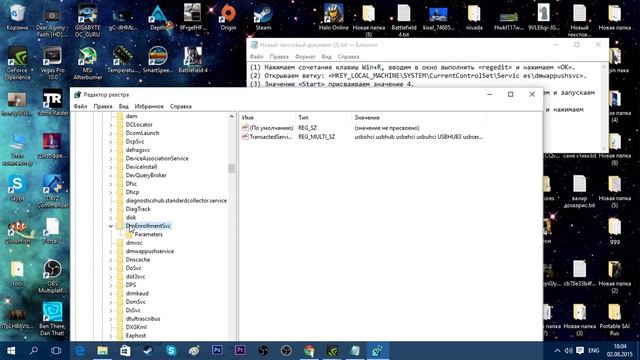The image size is (640, 360).
Task: Open Вид menu in Registry Editor
Action: tap(124, 106)
